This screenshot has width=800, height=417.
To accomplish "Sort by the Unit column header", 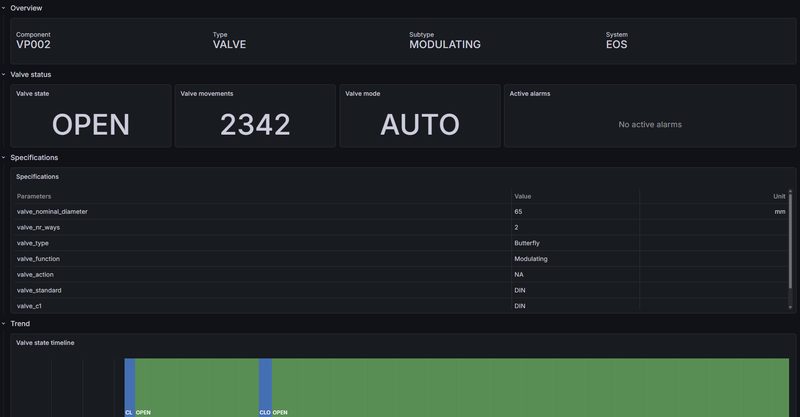I will pyautogui.click(x=779, y=196).
